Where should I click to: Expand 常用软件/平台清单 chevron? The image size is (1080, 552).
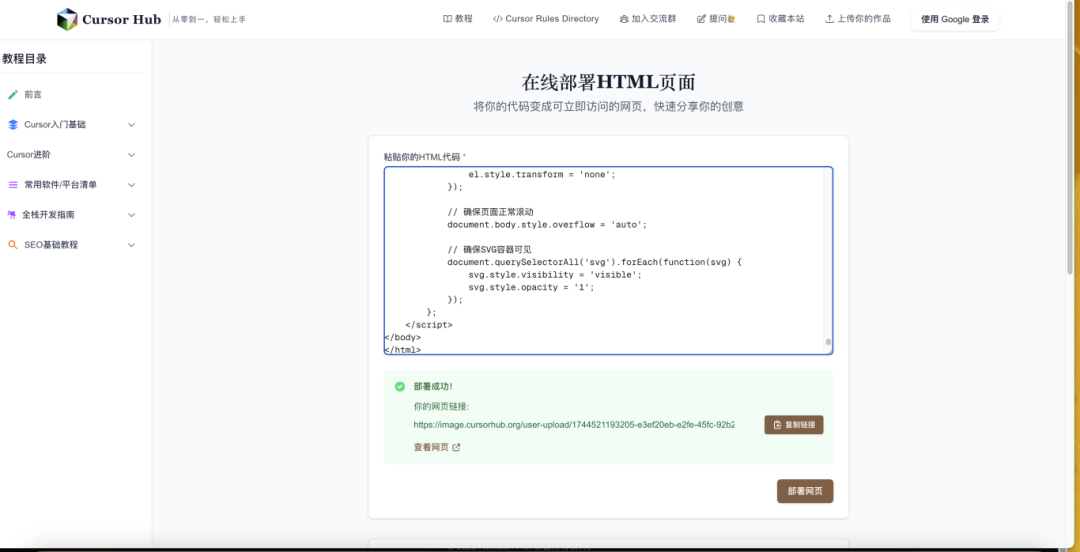coord(132,185)
